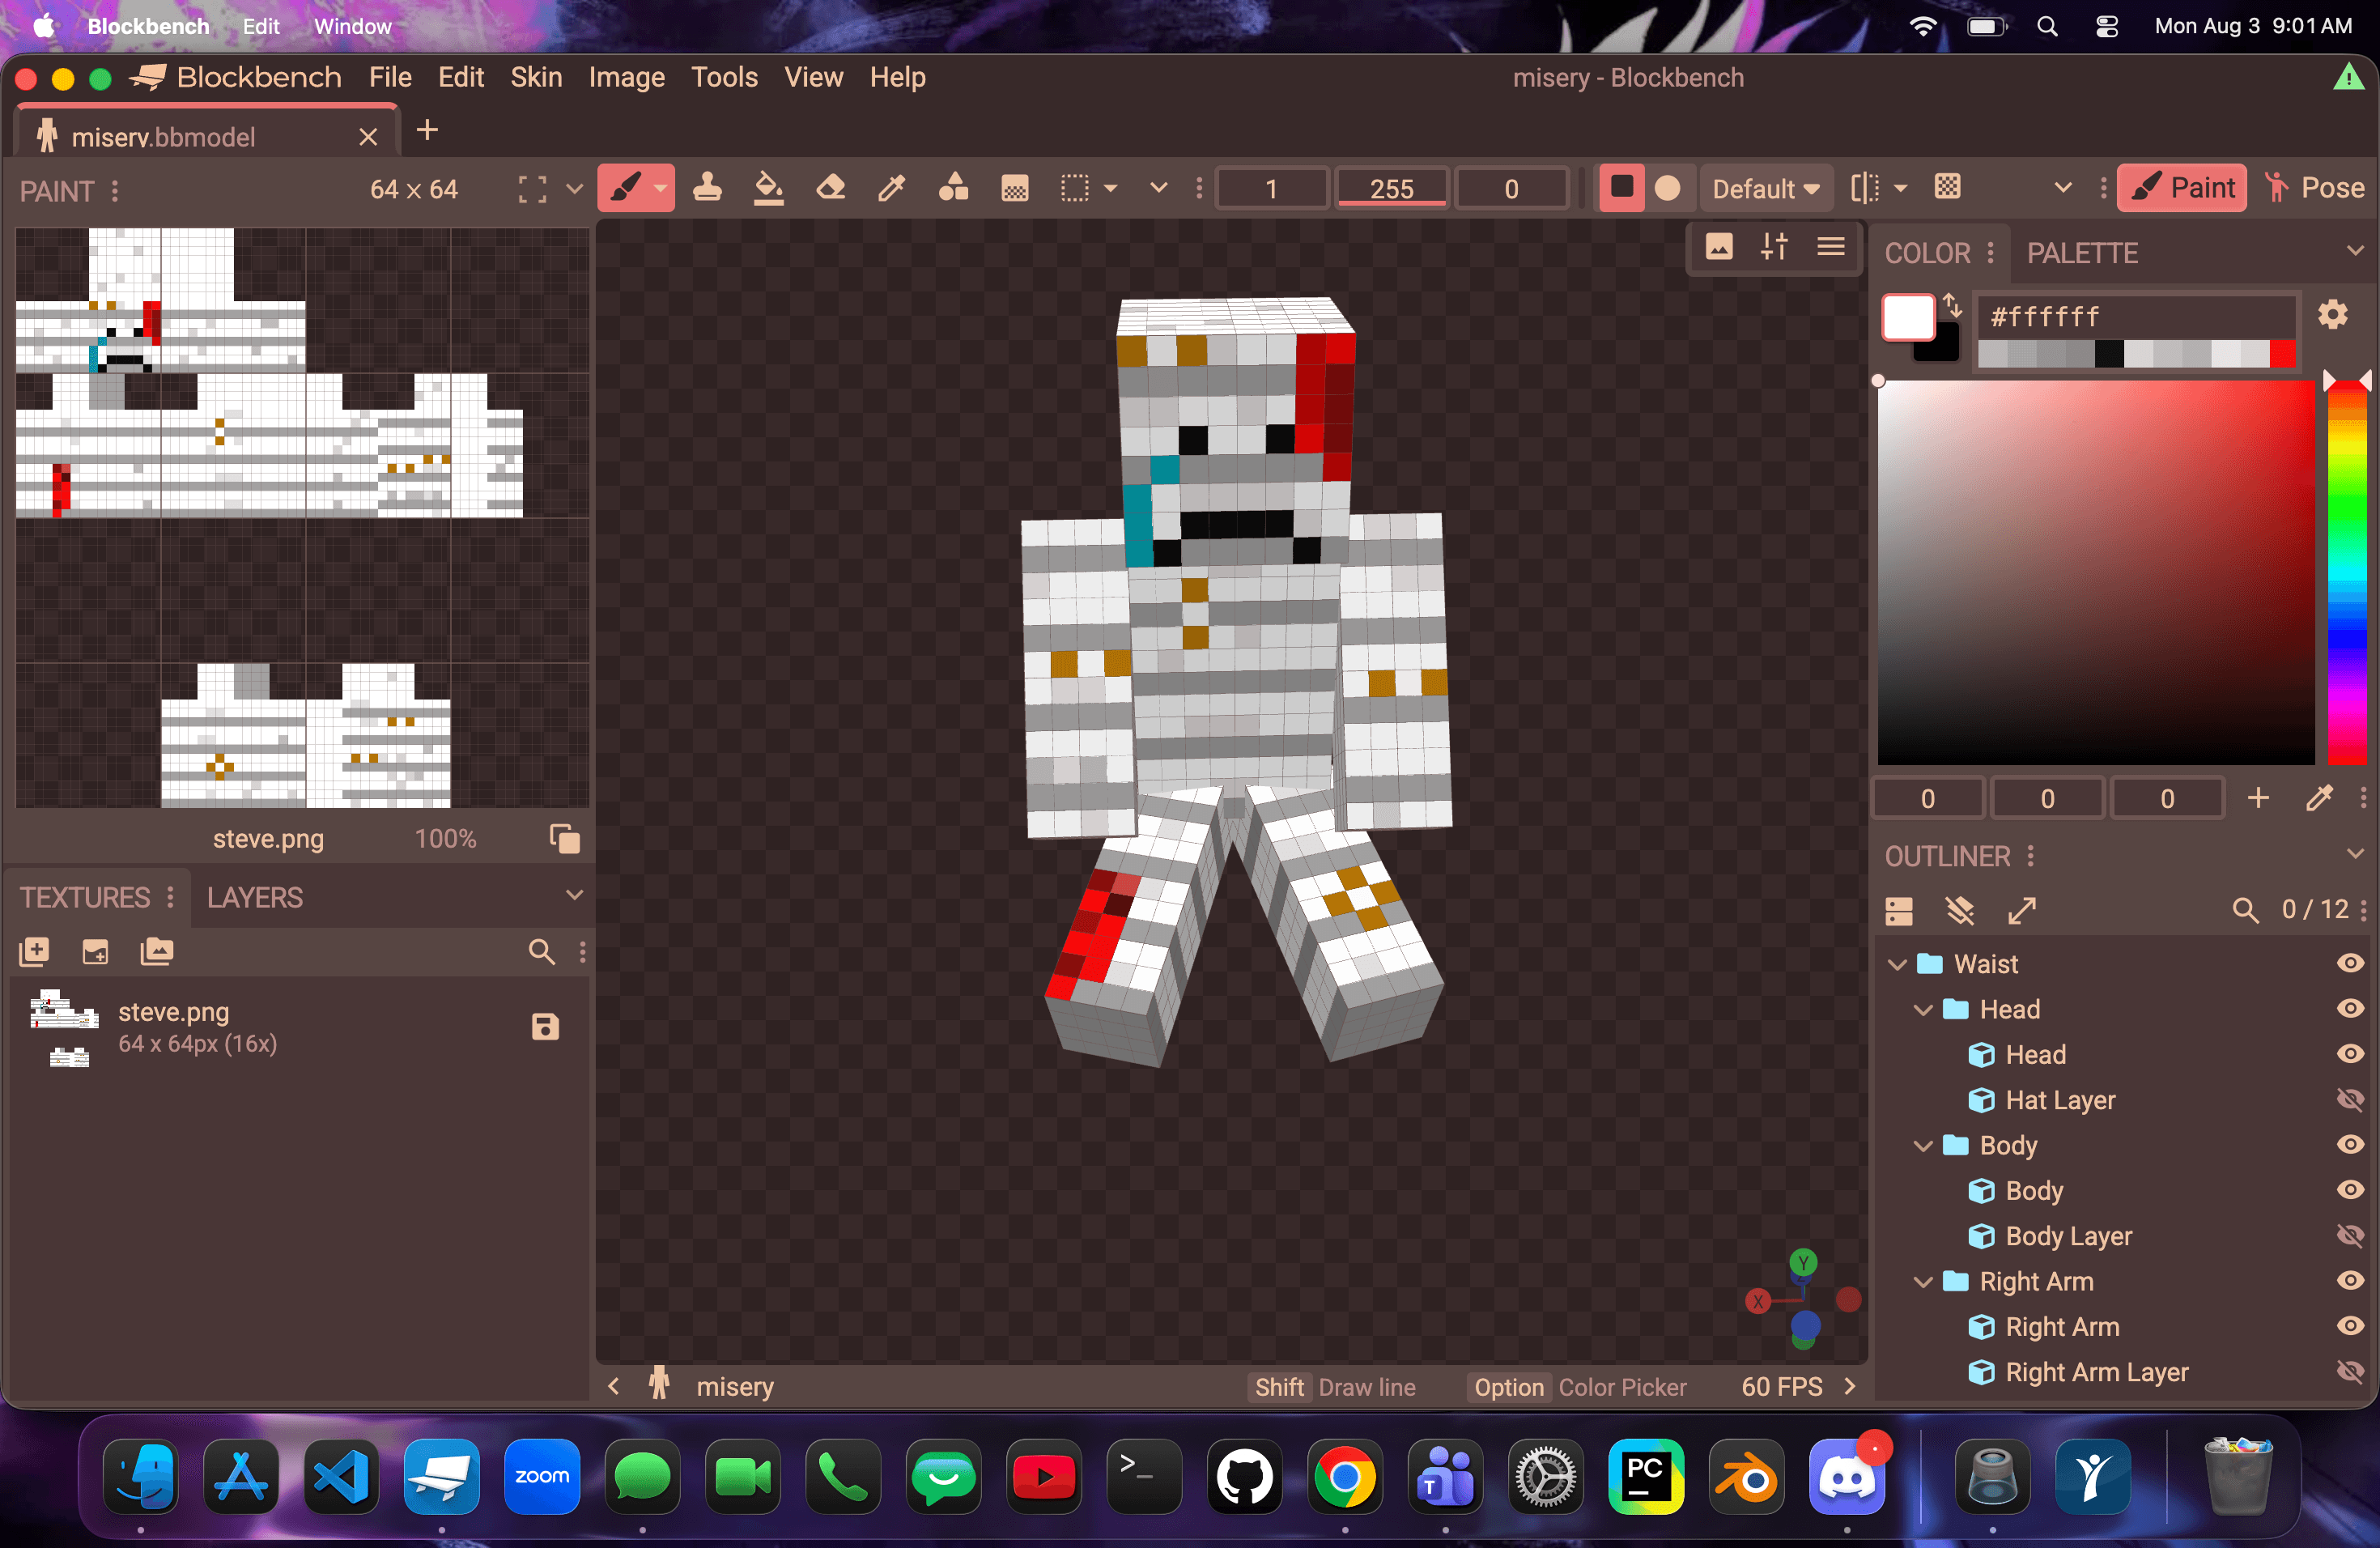This screenshot has height=1548, width=2380.
Task: Open the Tools menu
Action: 724,77
